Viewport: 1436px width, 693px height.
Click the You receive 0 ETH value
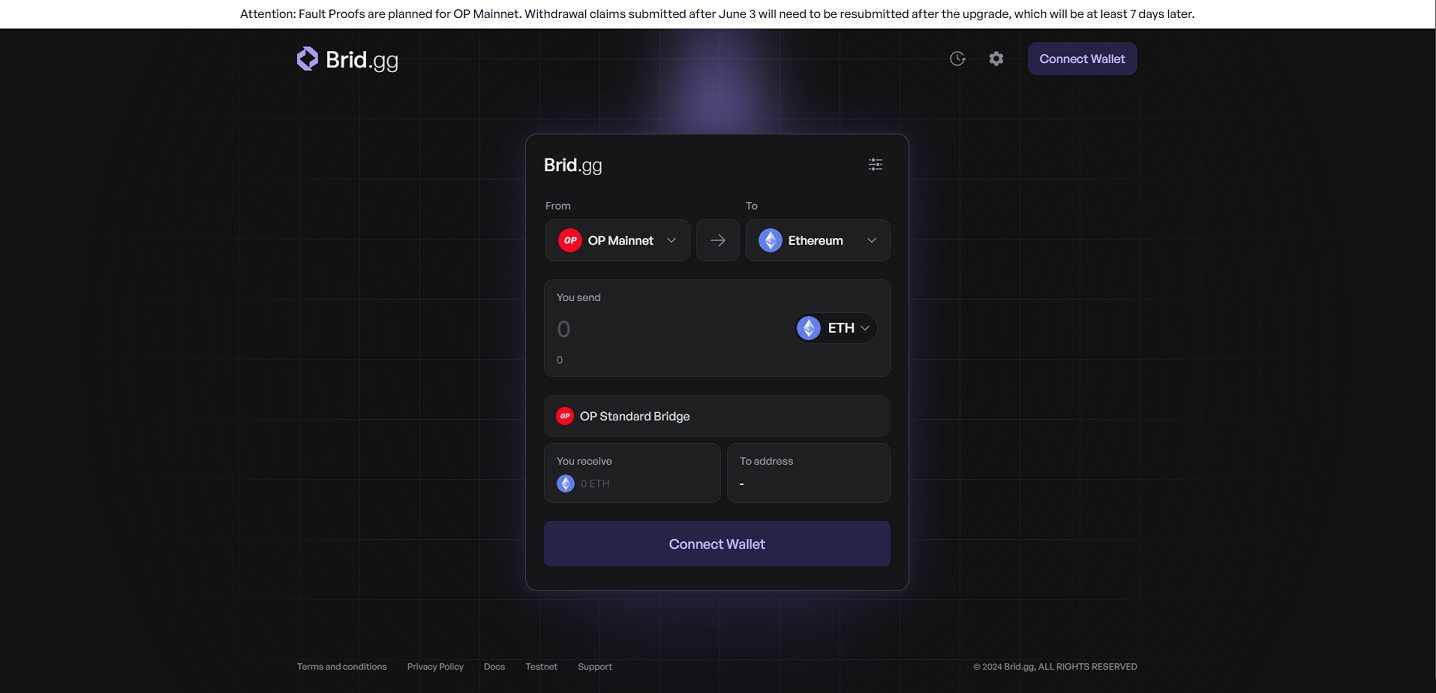pyautogui.click(x=595, y=484)
